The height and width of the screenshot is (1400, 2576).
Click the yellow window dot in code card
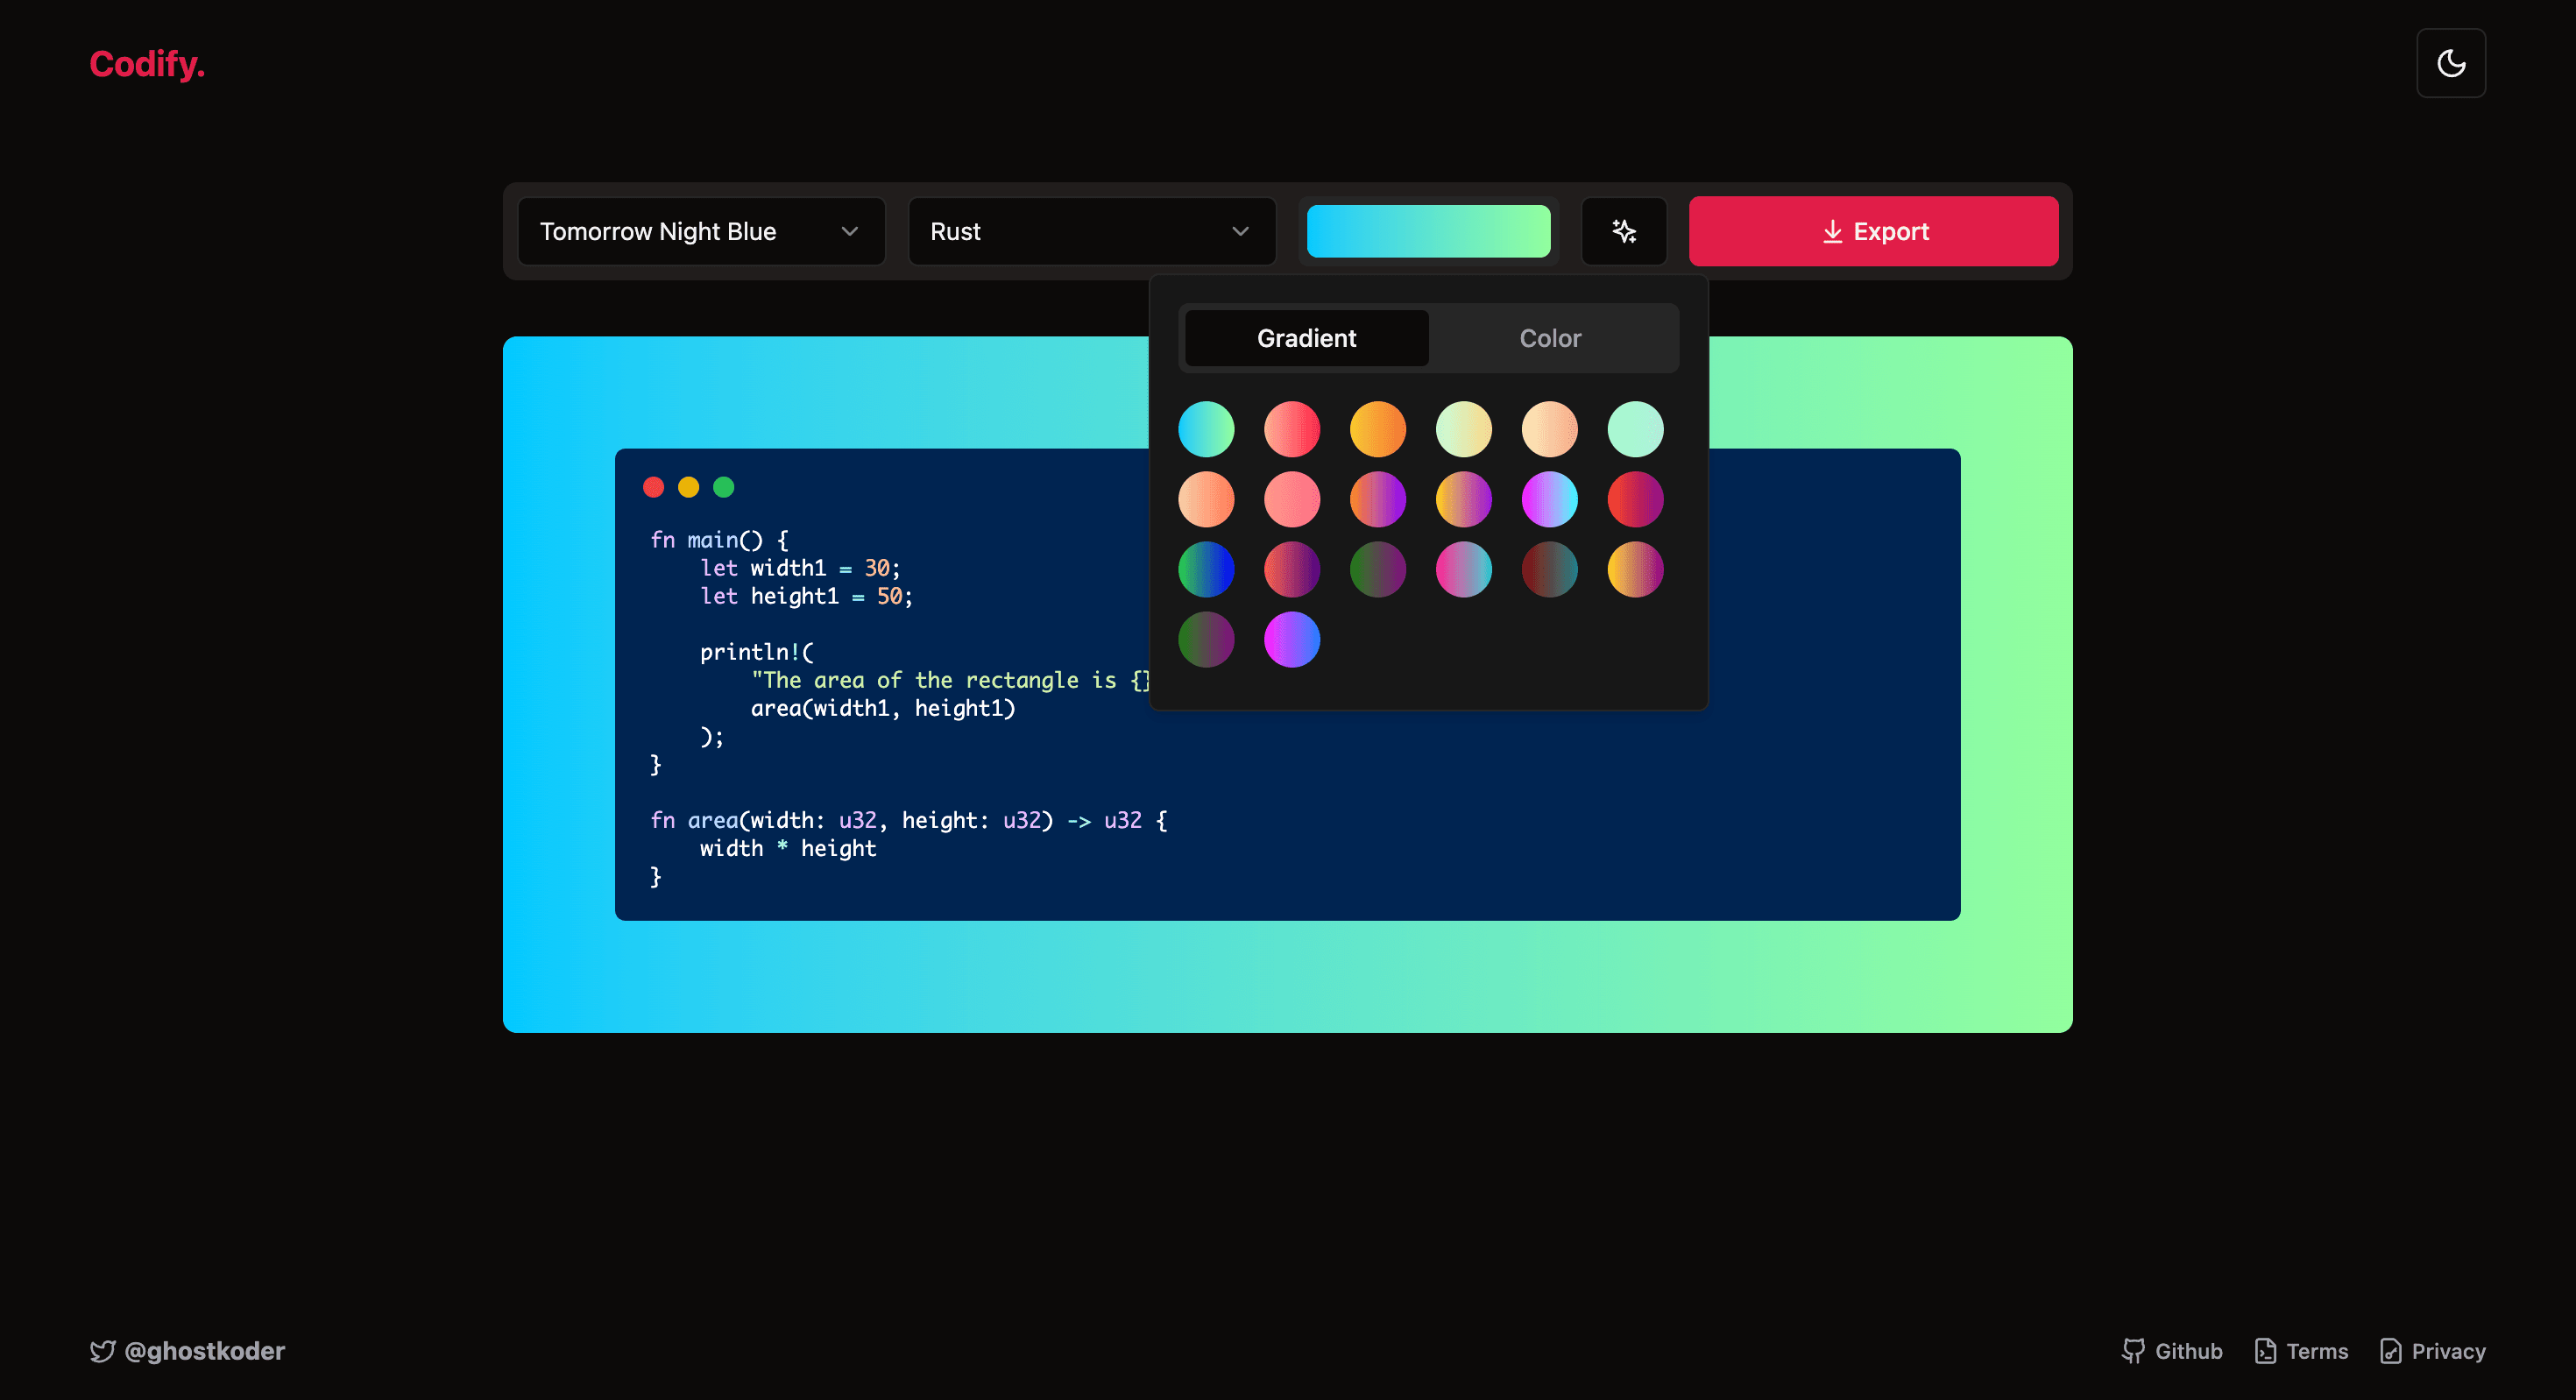[x=689, y=487]
